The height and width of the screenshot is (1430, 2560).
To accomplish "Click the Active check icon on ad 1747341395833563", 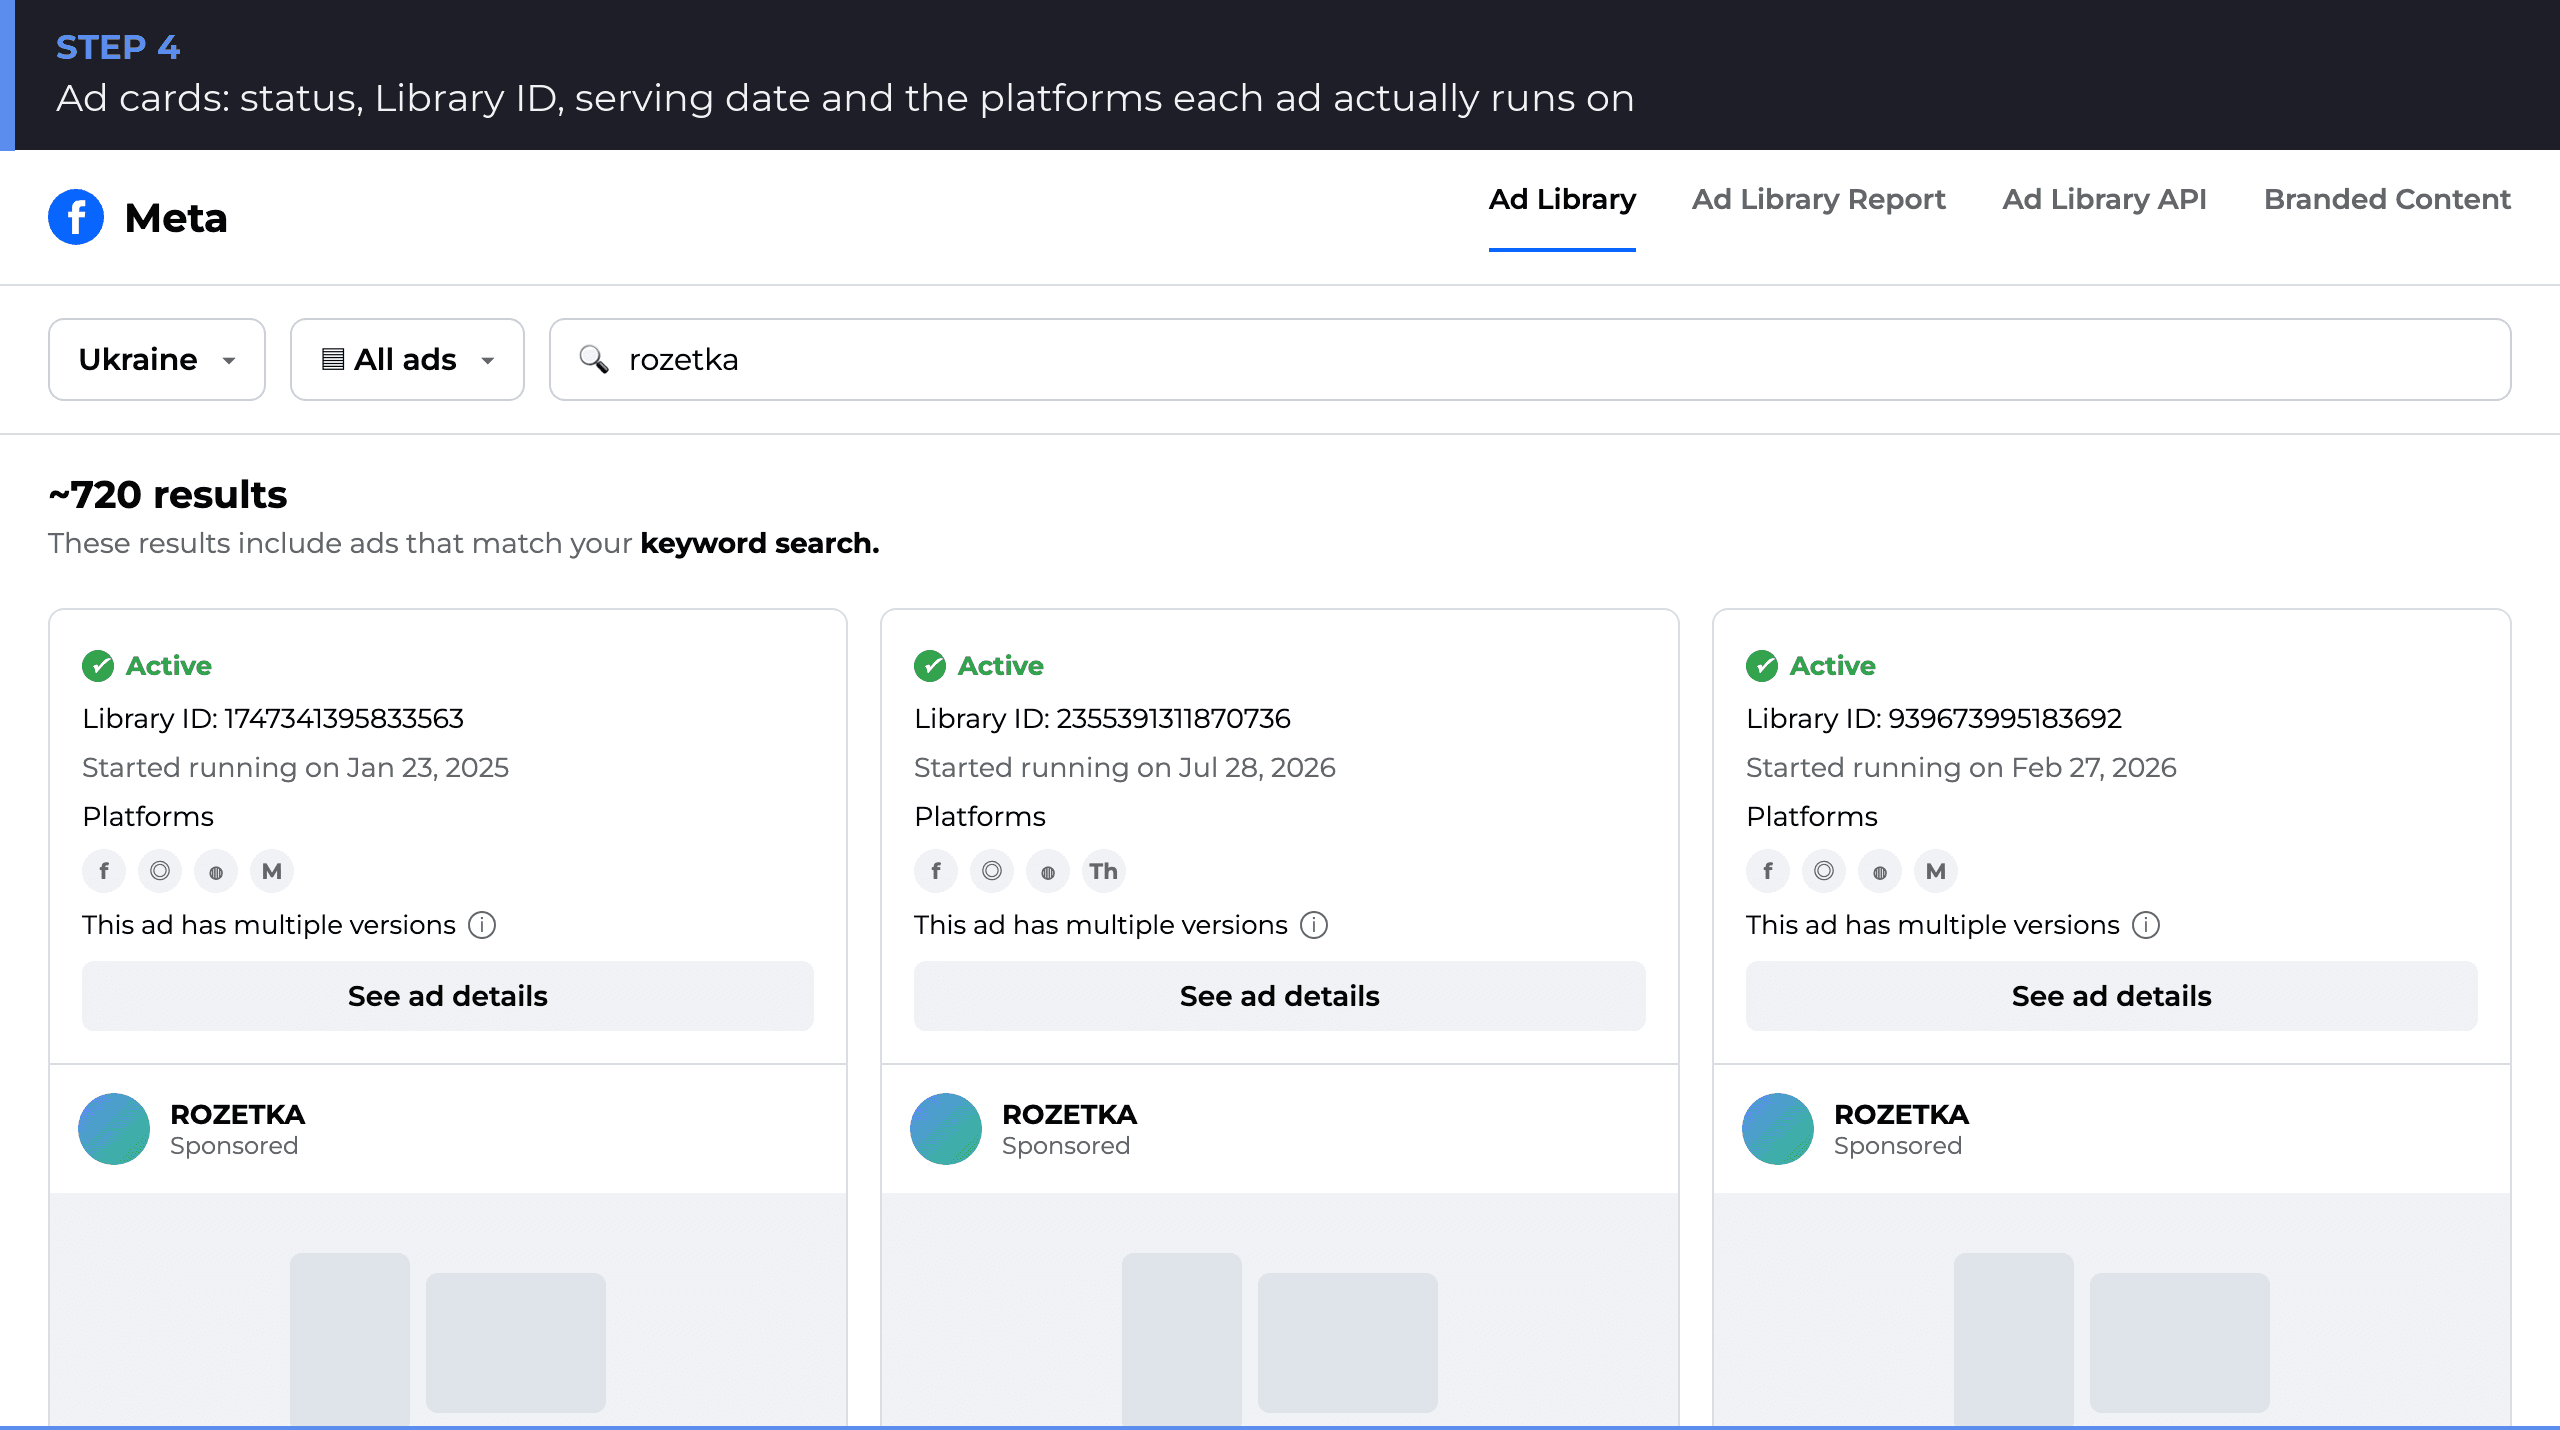I will pos(98,666).
